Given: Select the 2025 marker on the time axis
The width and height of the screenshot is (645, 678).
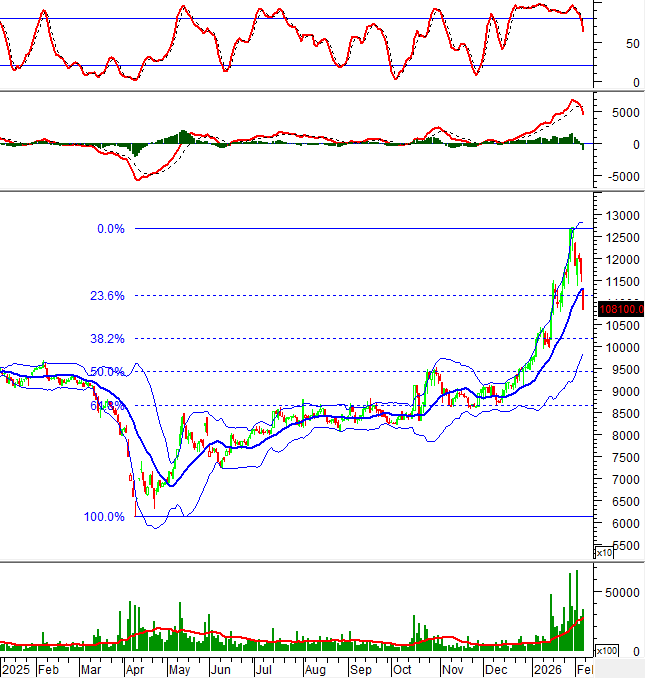Looking at the screenshot, I should point(16,668).
